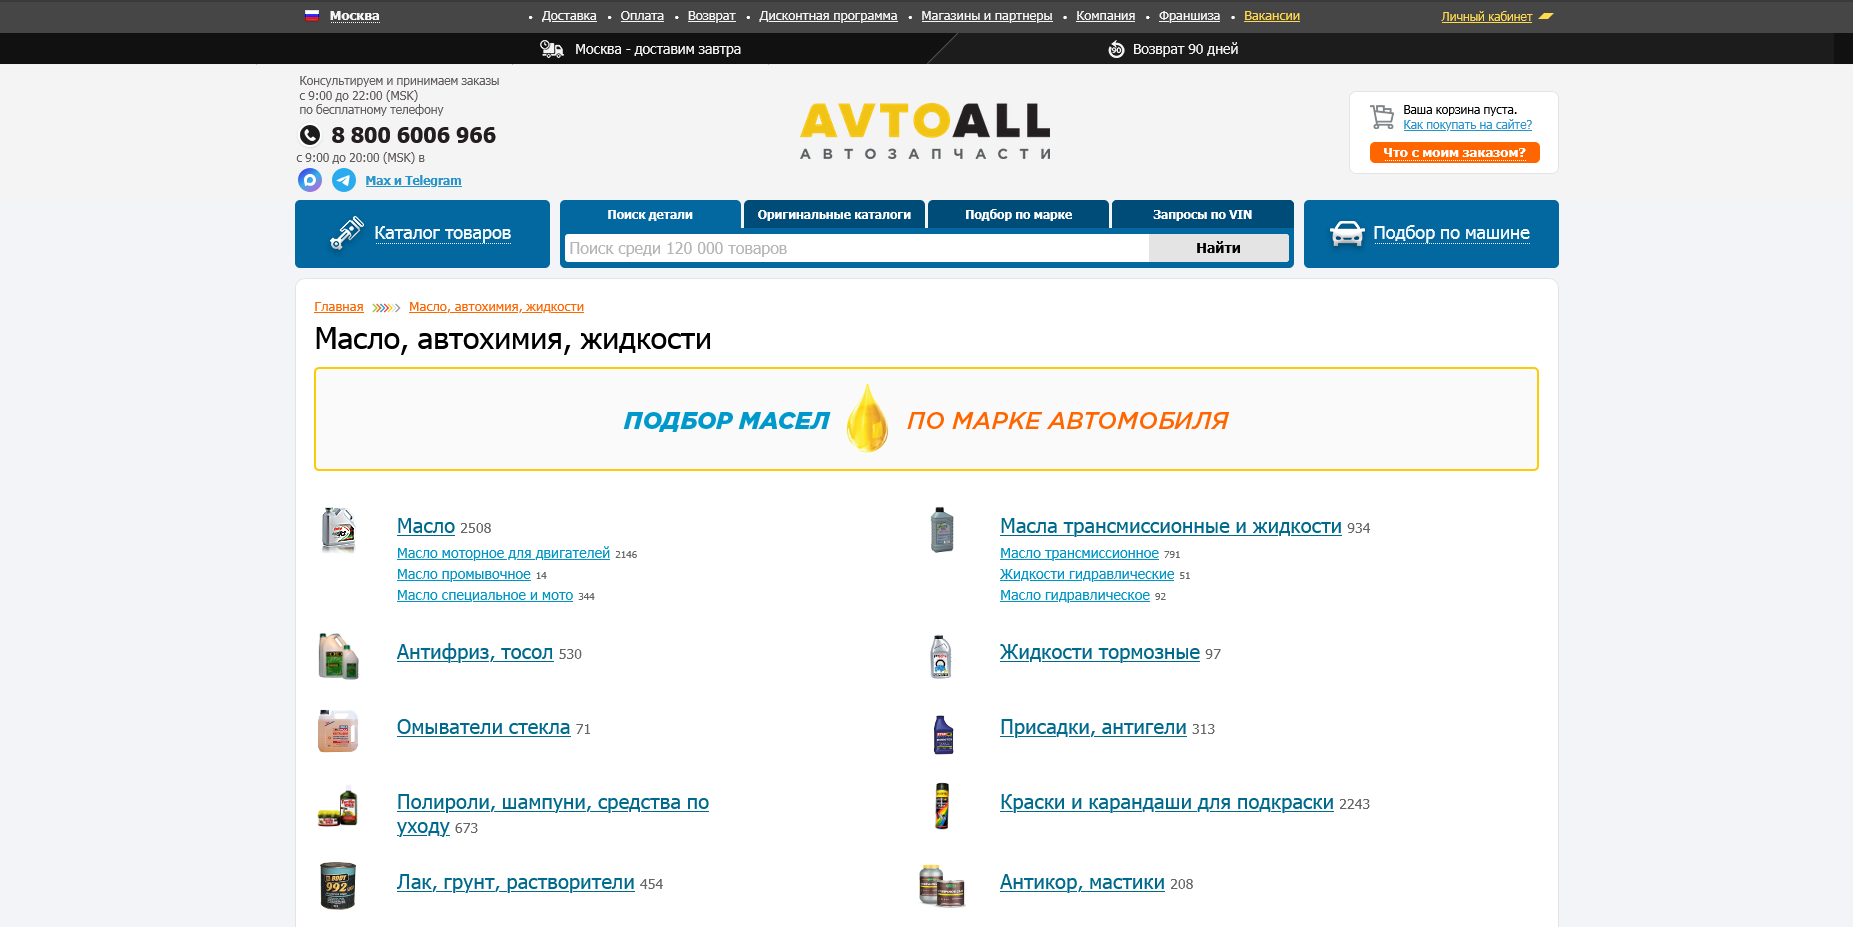Open Магазины и партнеры link
This screenshot has height=927, width=1853.
[986, 16]
